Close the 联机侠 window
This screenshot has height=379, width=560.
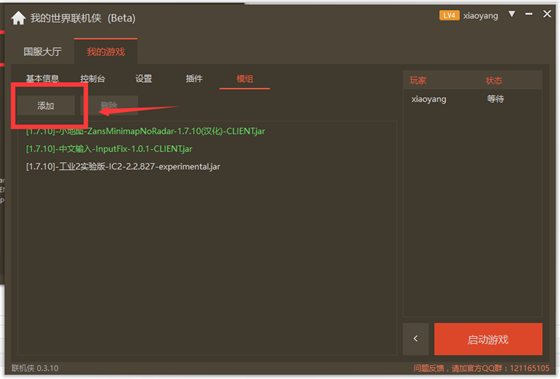[547, 14]
